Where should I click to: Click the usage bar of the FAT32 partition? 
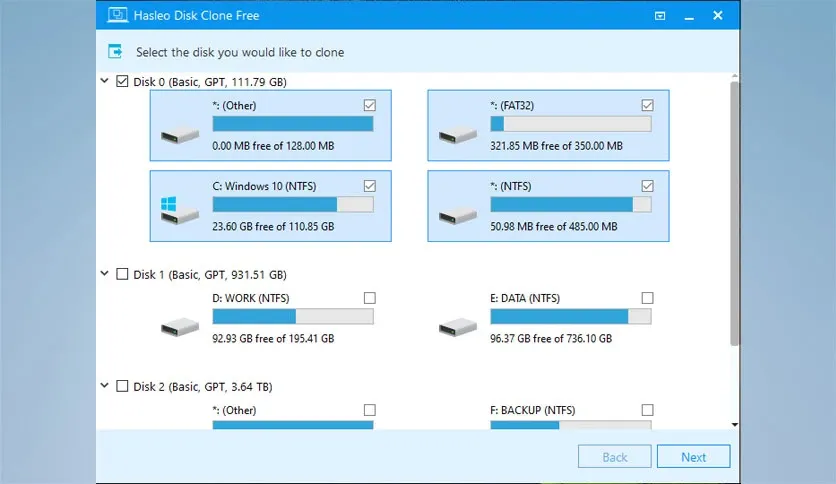coord(570,124)
